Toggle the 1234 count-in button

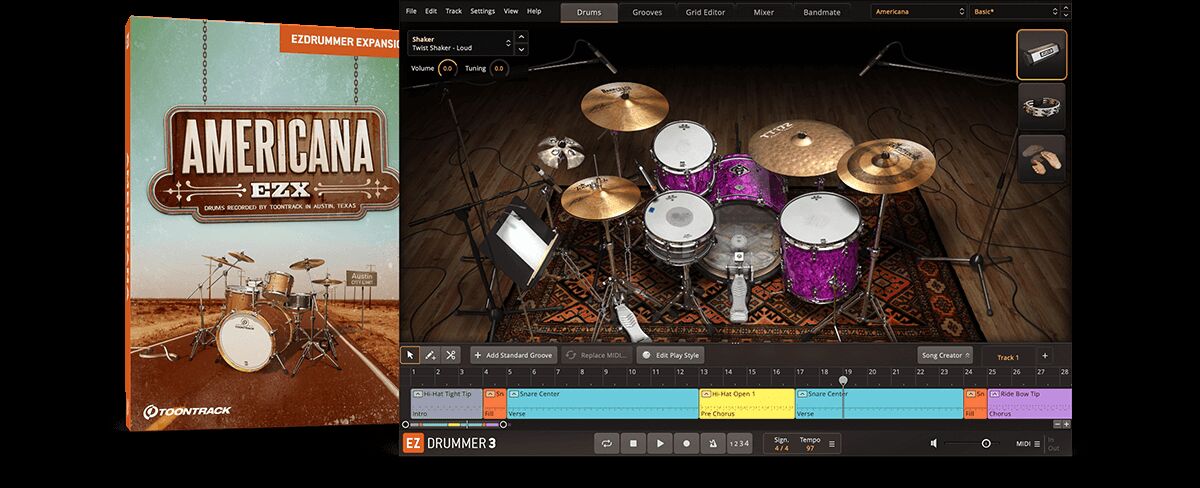point(738,443)
